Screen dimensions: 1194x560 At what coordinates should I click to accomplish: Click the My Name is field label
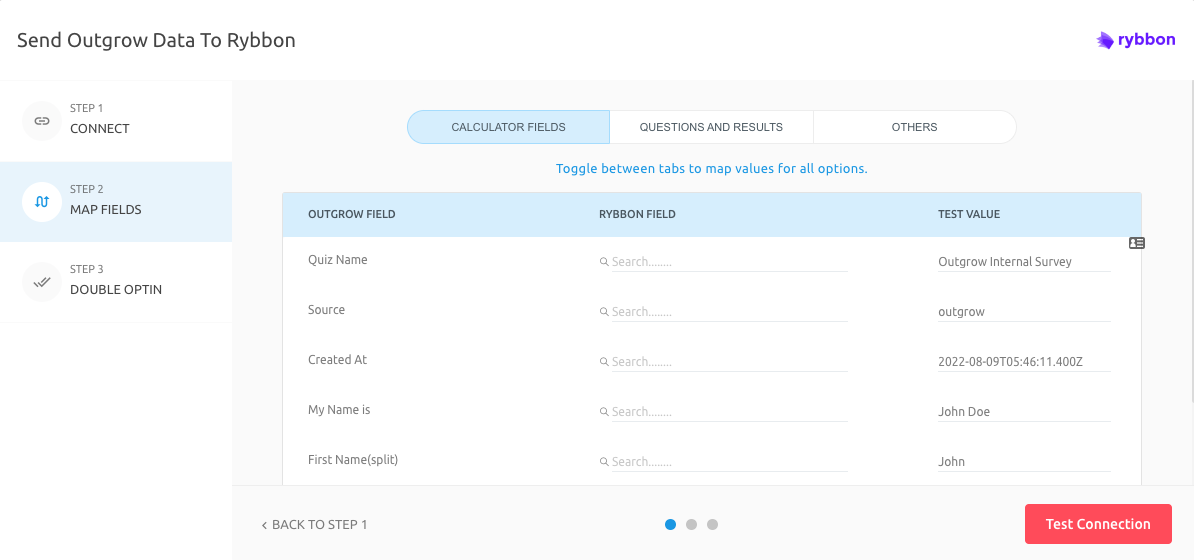point(339,410)
